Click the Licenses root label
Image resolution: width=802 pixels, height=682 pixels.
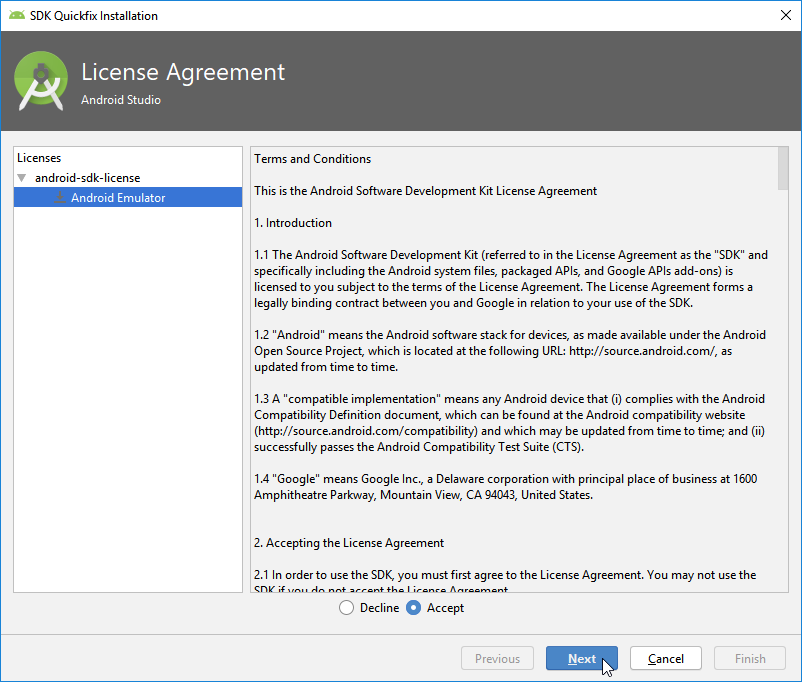[39, 158]
